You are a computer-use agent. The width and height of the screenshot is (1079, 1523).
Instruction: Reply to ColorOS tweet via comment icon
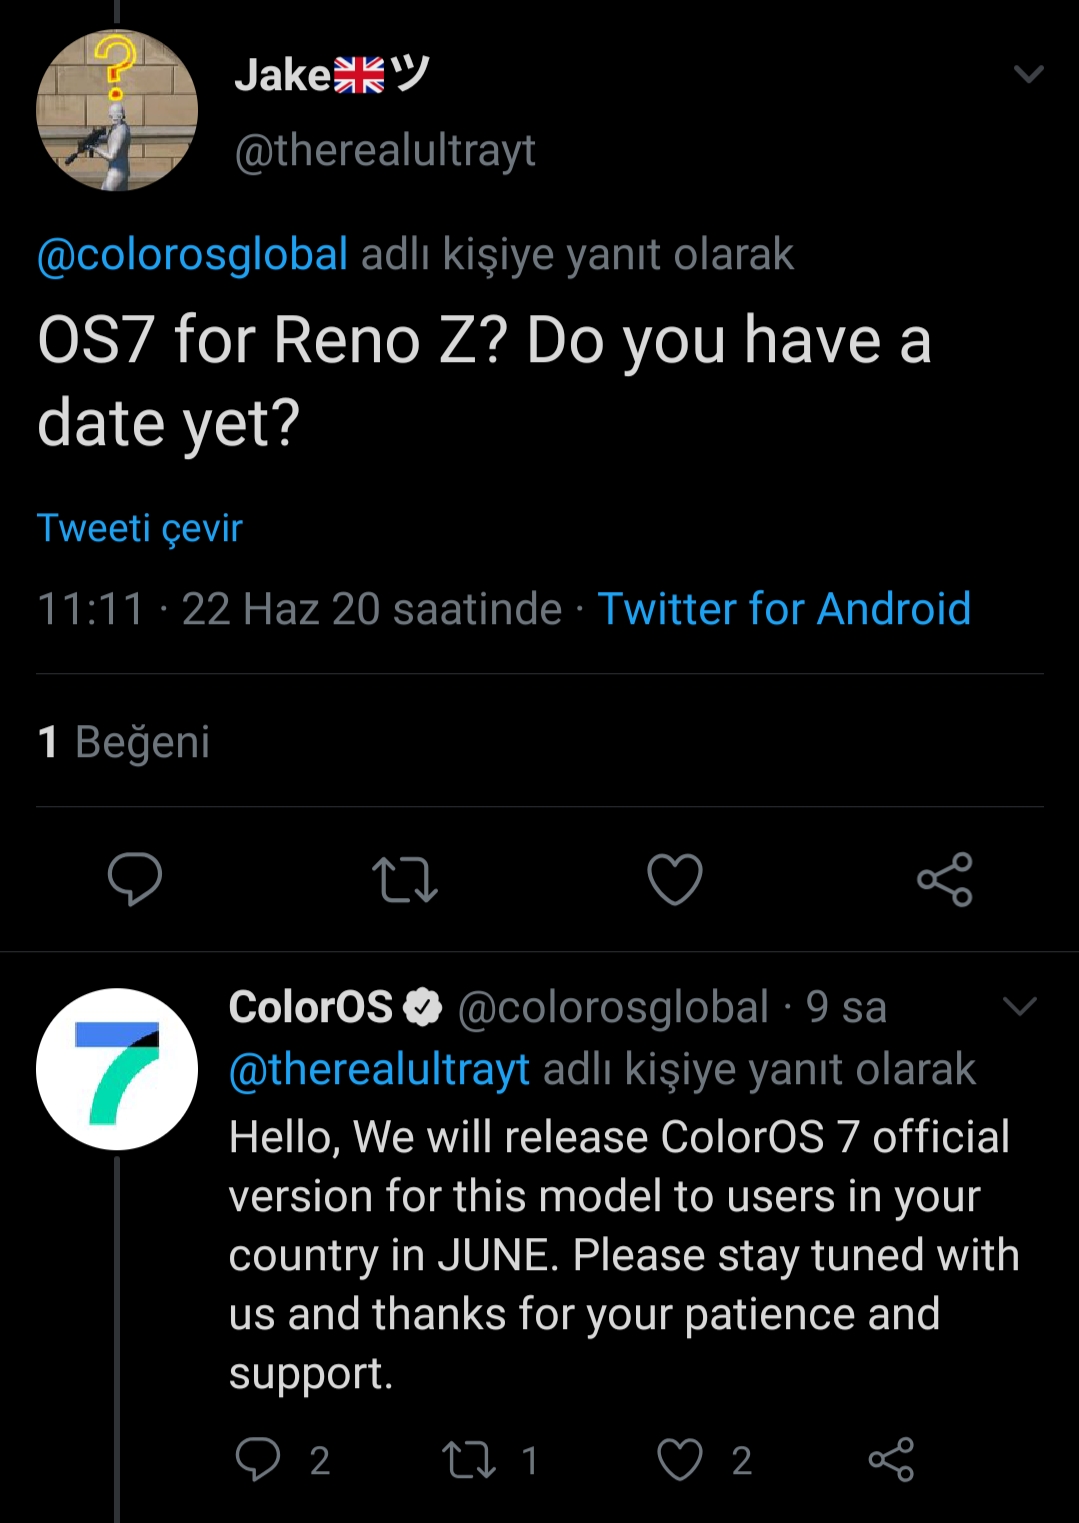point(258,1459)
